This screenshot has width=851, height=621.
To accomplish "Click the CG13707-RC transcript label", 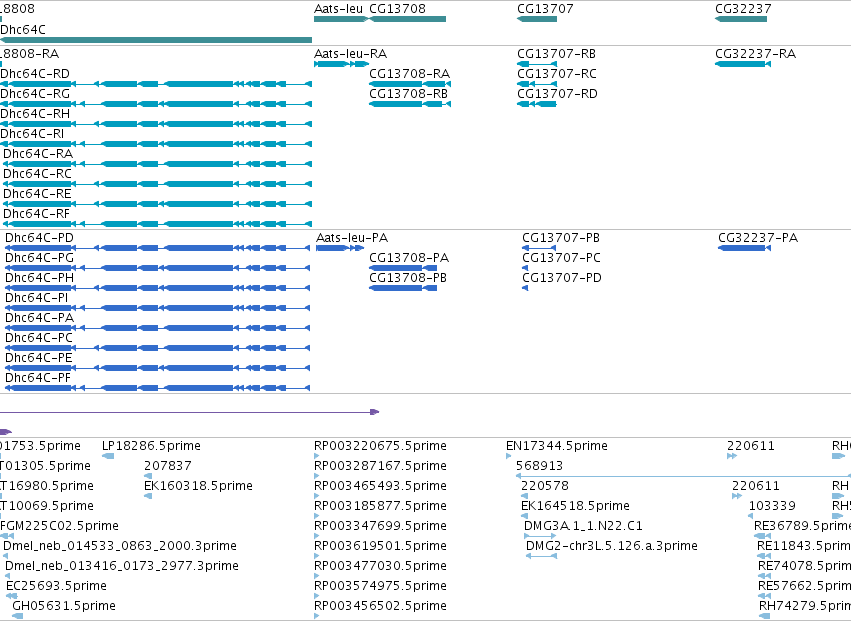I will 557,73.
